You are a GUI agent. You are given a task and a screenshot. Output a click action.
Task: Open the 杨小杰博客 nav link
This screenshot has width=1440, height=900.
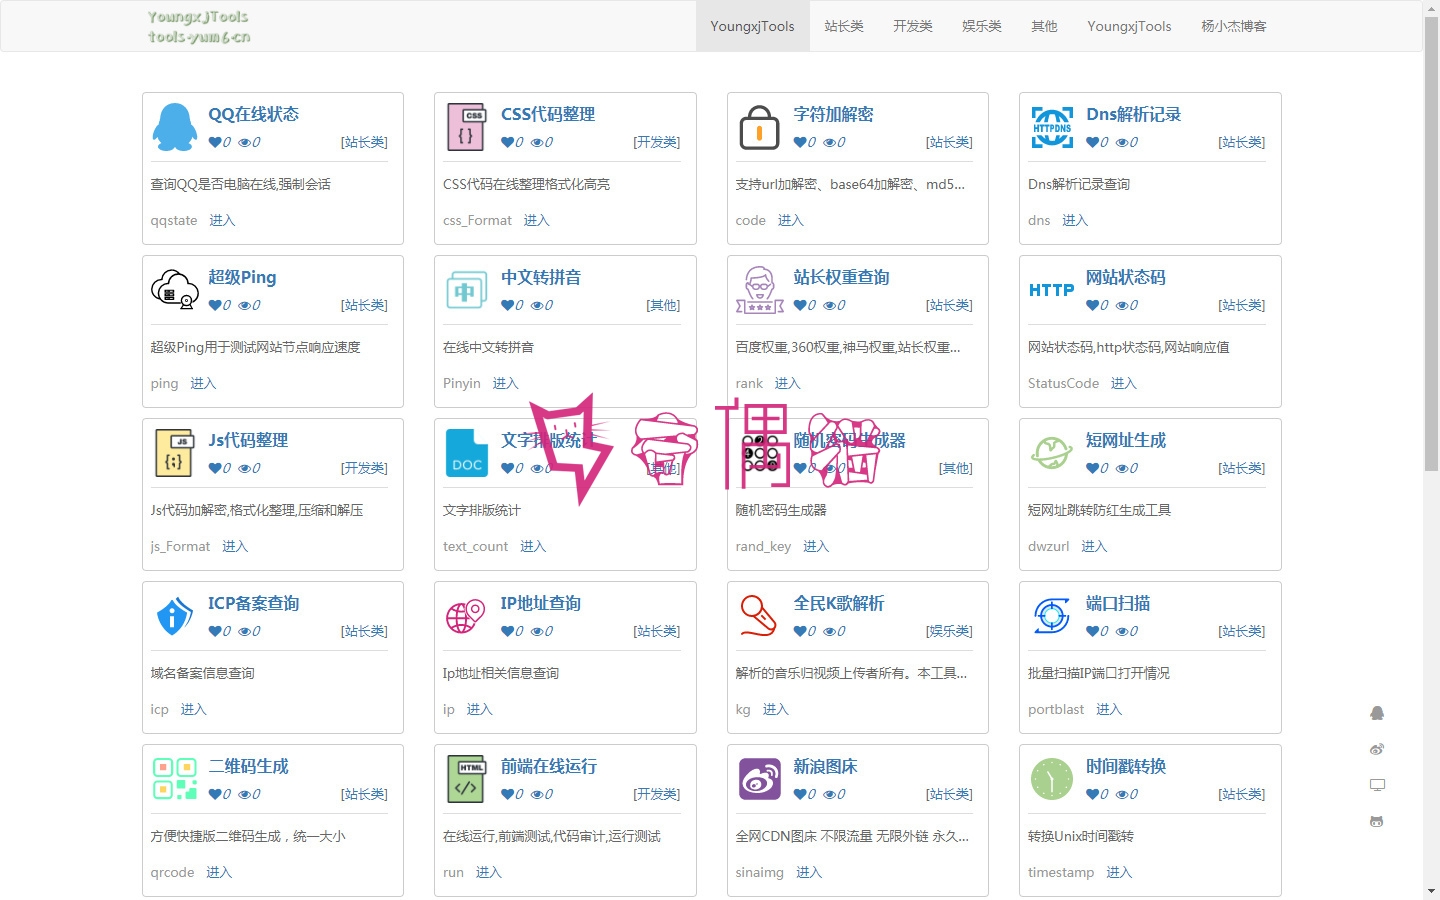point(1233,26)
